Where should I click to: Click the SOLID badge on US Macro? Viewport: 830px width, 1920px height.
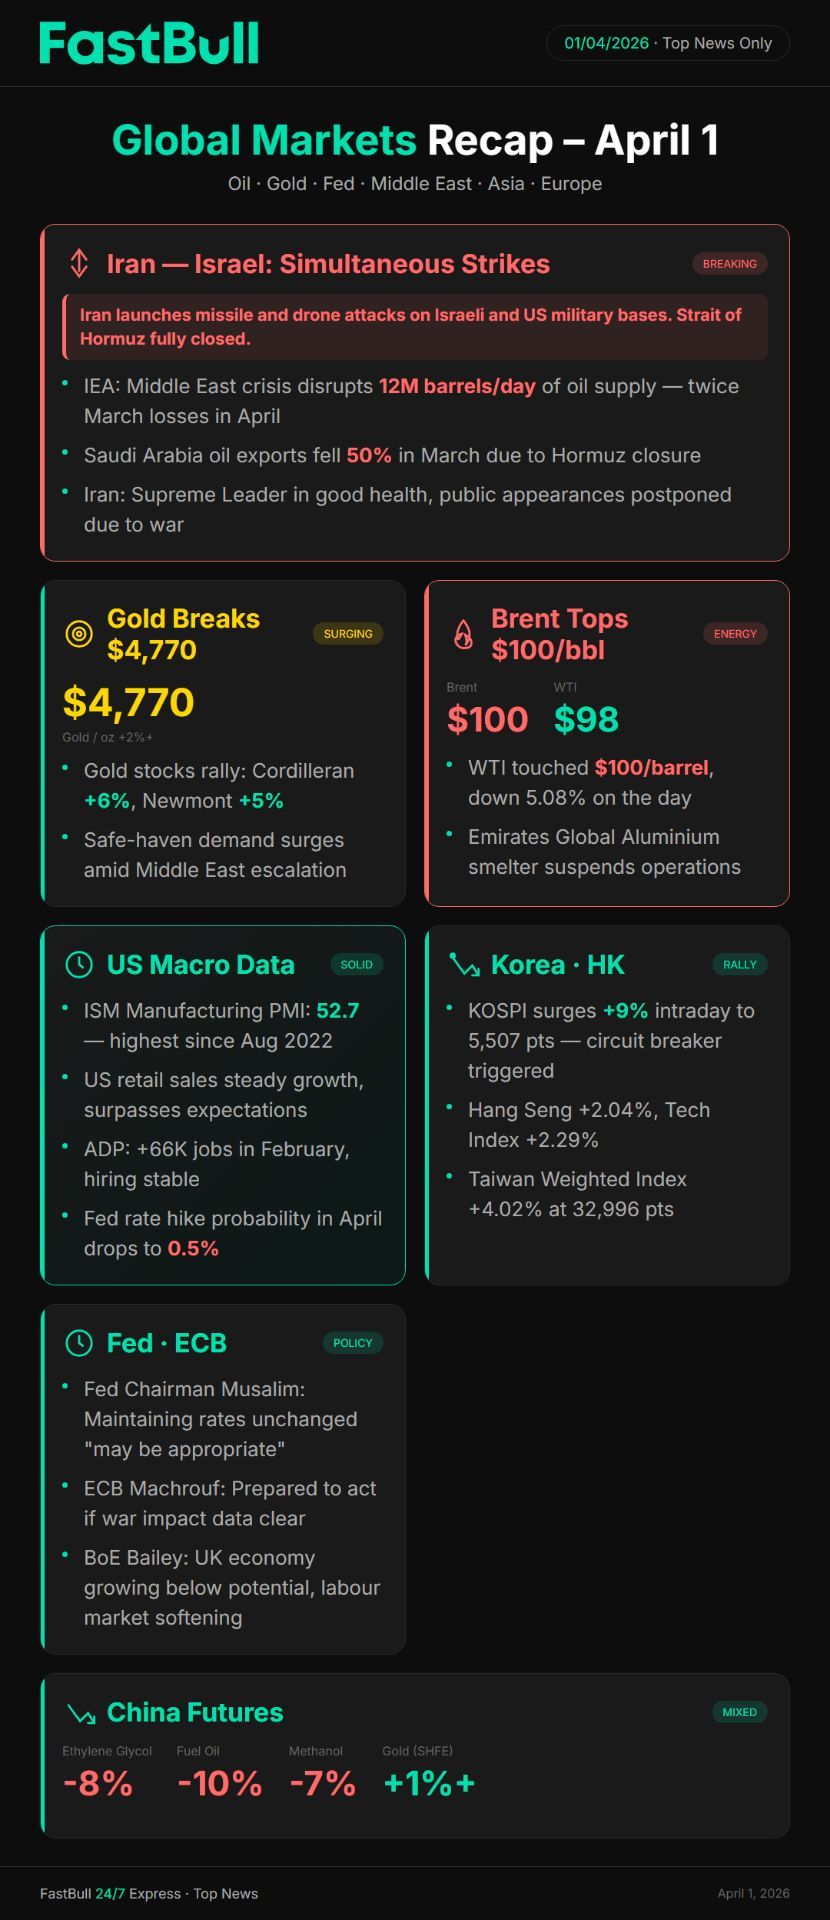pyautogui.click(x=356, y=965)
